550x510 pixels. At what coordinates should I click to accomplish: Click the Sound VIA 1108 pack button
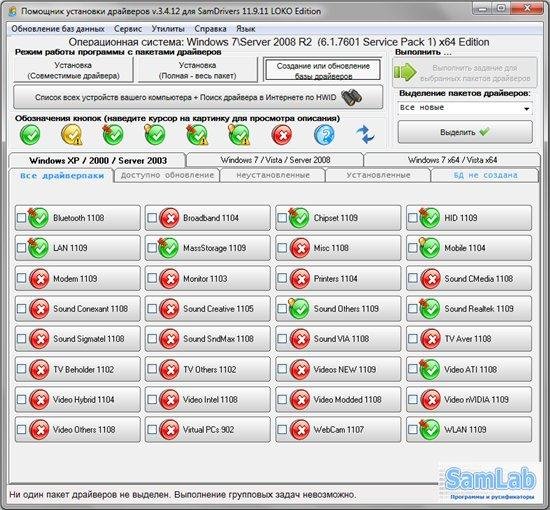(338, 339)
